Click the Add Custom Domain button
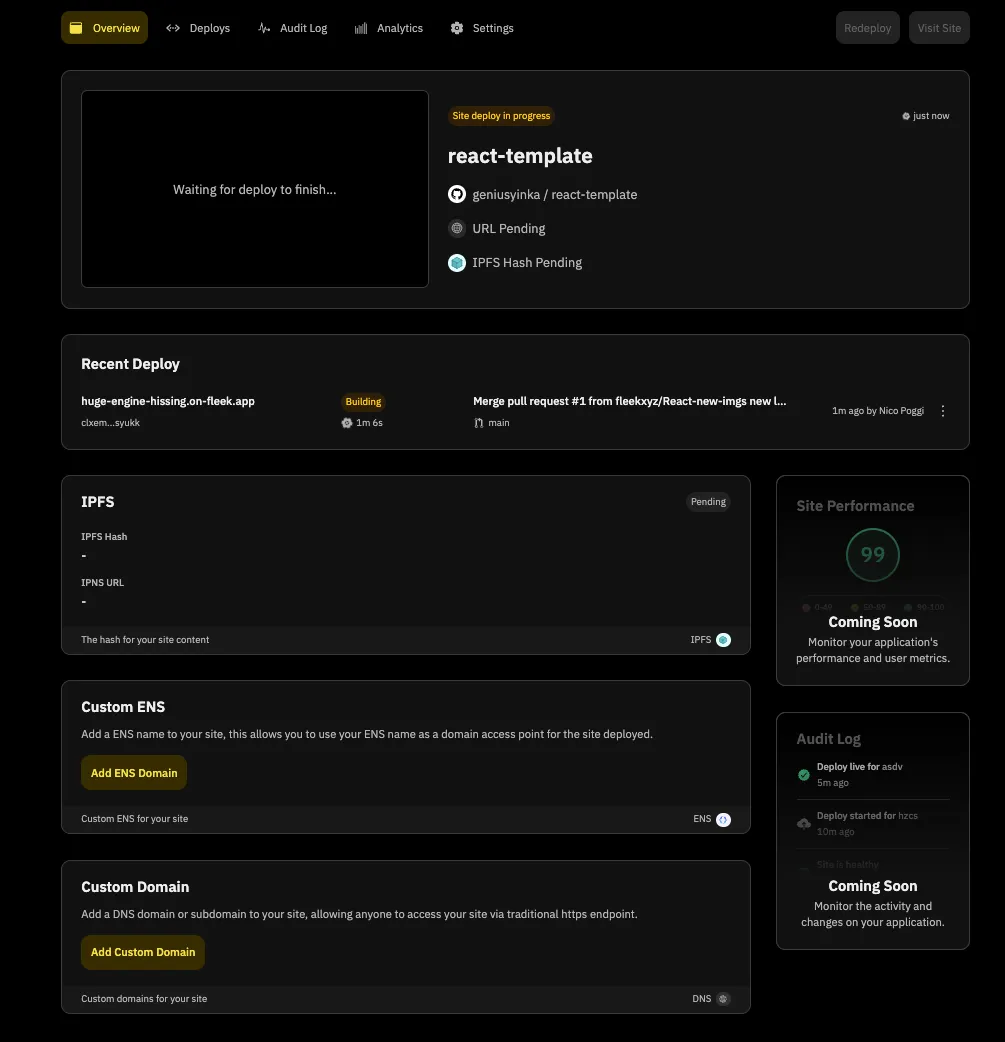Image resolution: width=1005 pixels, height=1042 pixels. (143, 952)
